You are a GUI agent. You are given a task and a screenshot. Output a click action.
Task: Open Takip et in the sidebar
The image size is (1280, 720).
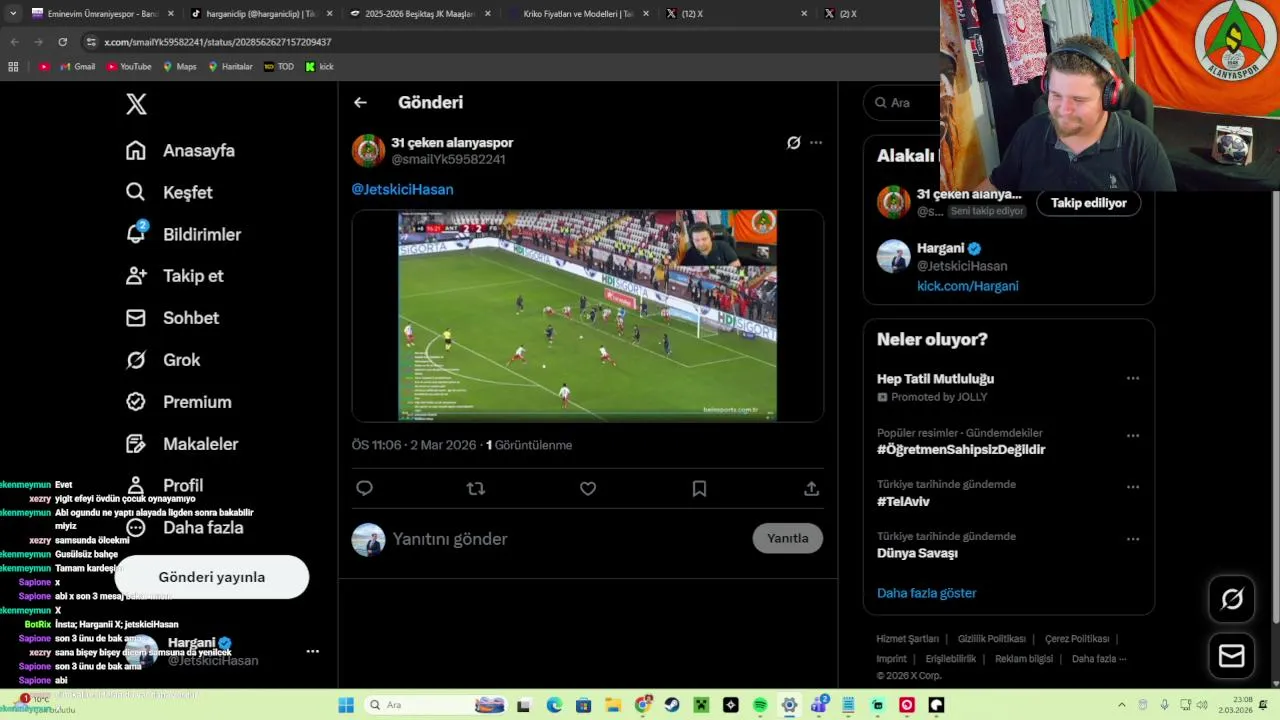coord(174,276)
